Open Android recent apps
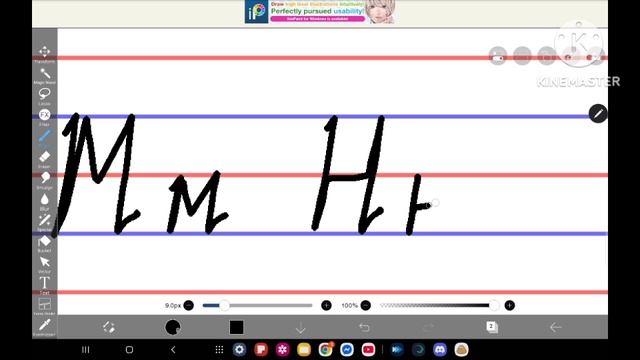640x360 pixels. point(86,350)
